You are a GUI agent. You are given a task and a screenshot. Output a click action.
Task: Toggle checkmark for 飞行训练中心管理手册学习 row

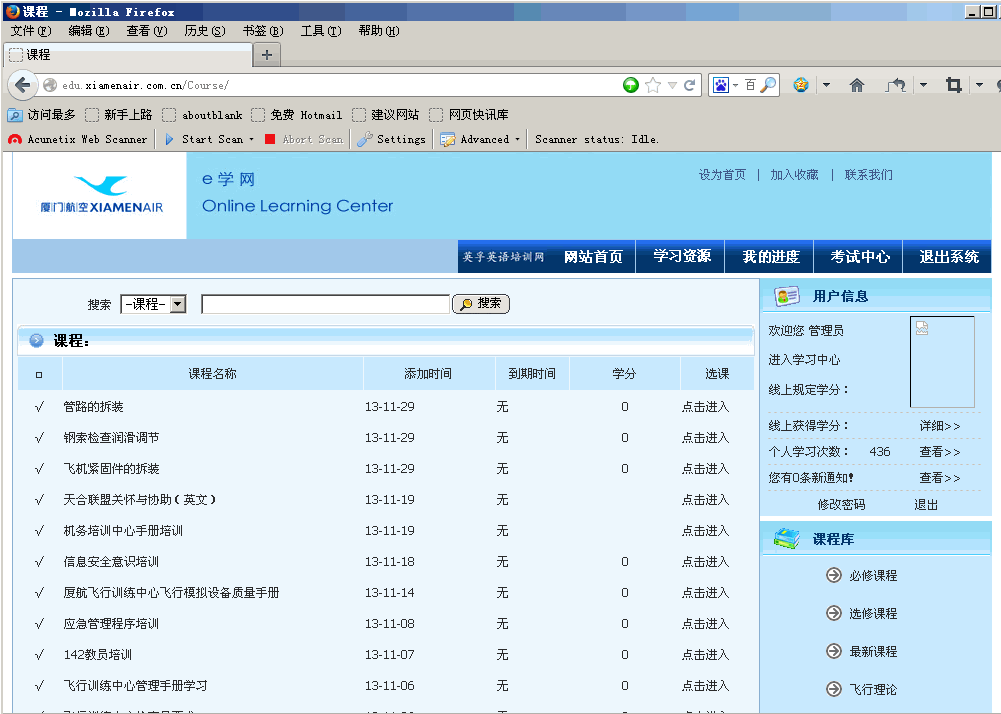click(39, 686)
